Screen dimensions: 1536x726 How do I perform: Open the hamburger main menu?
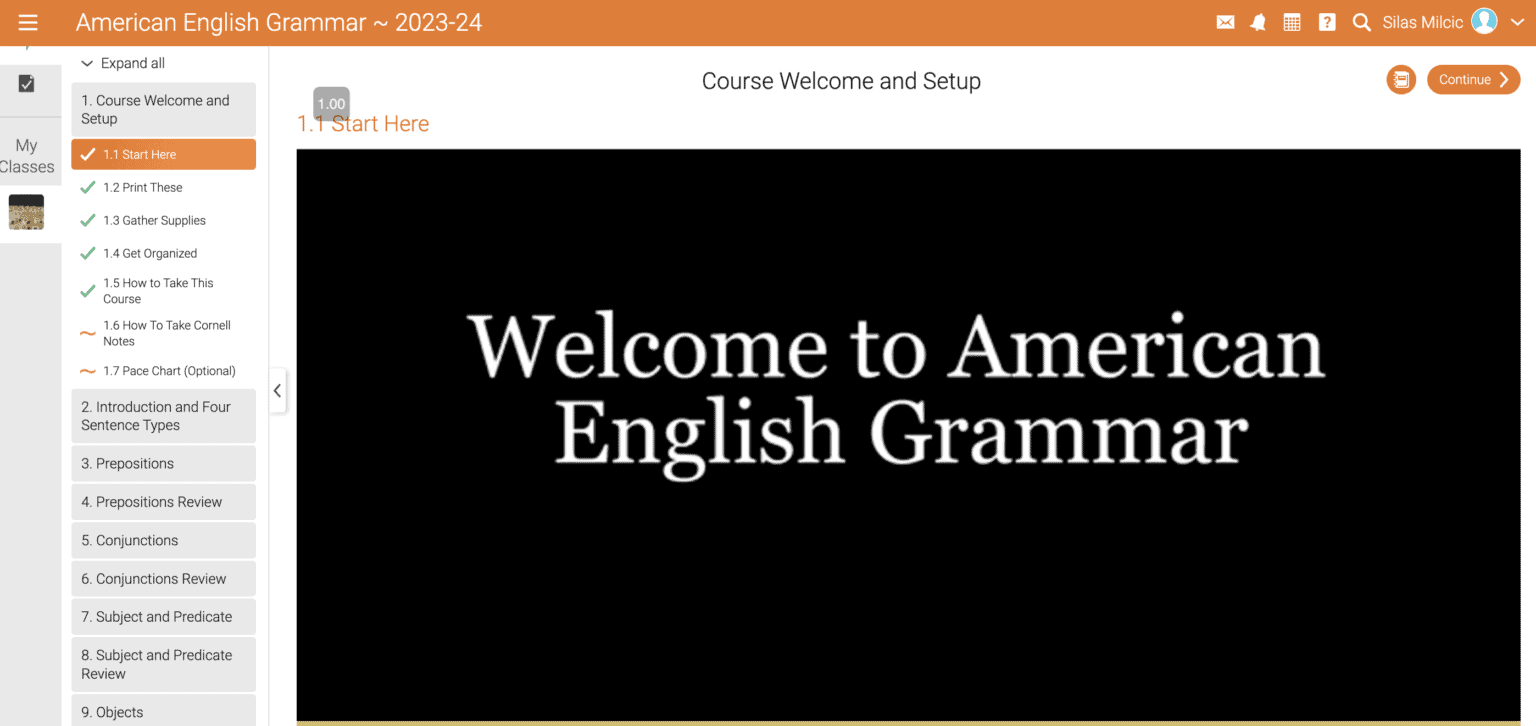point(28,22)
